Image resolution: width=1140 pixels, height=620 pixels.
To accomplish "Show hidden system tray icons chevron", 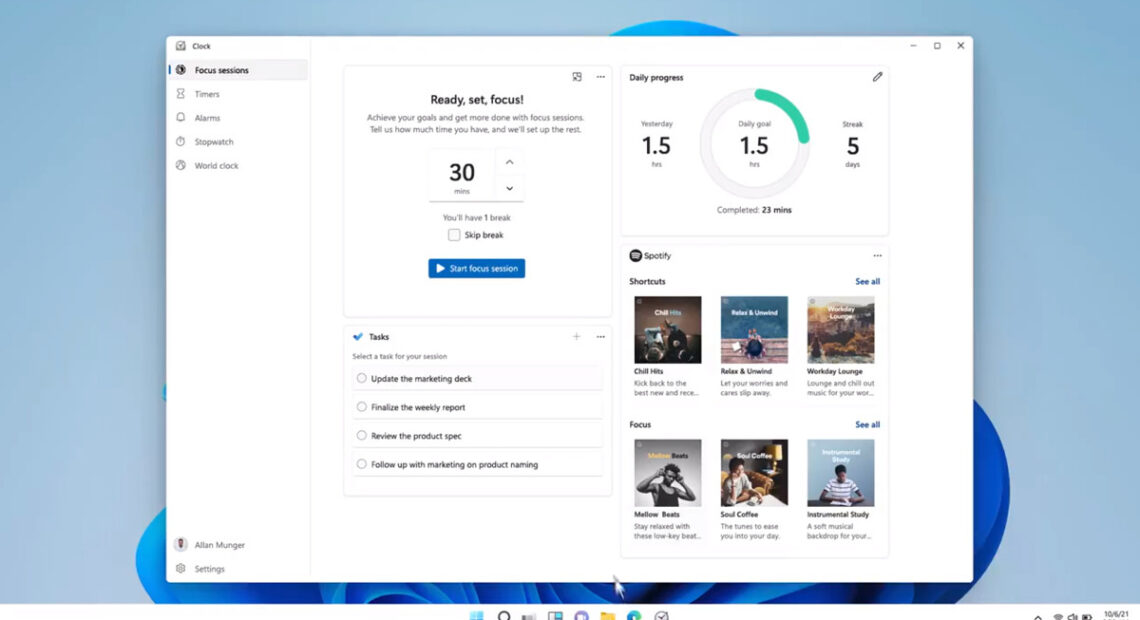I will coord(1037,616).
